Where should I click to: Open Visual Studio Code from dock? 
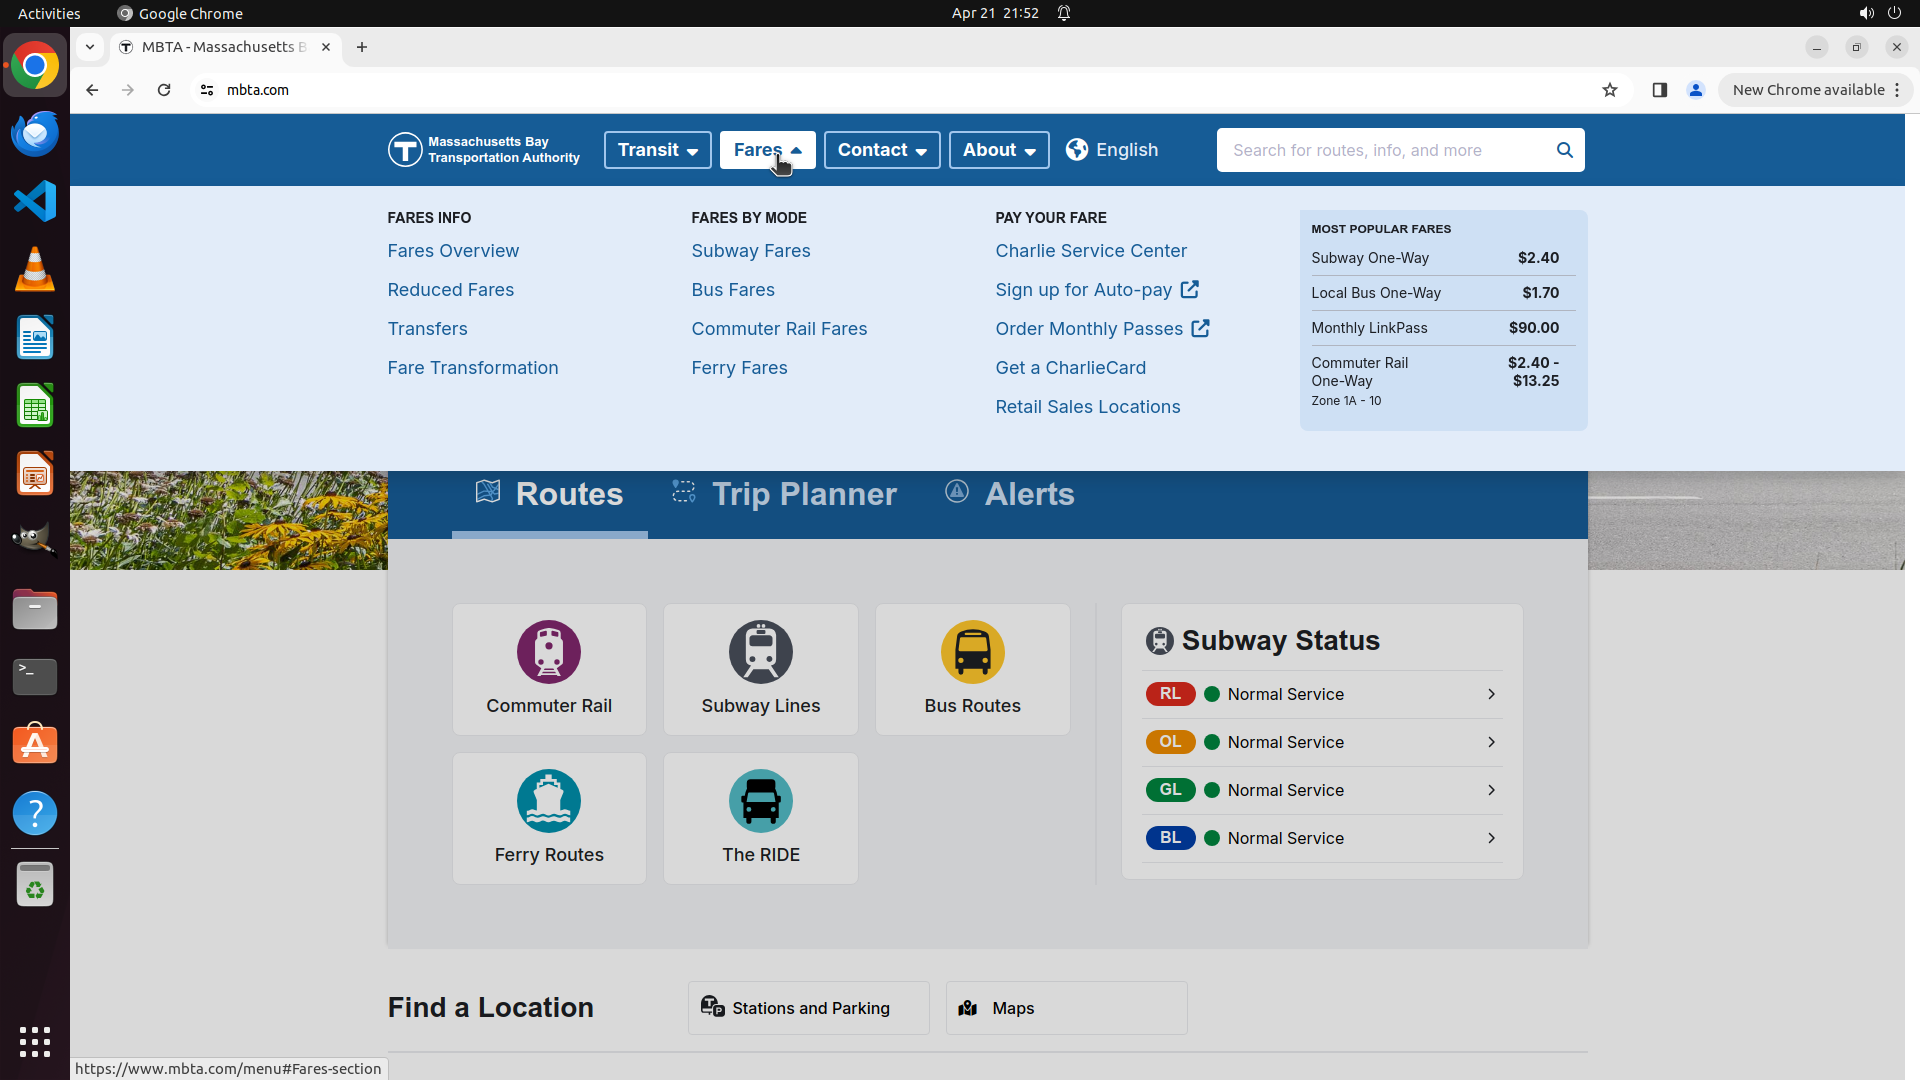(35, 201)
